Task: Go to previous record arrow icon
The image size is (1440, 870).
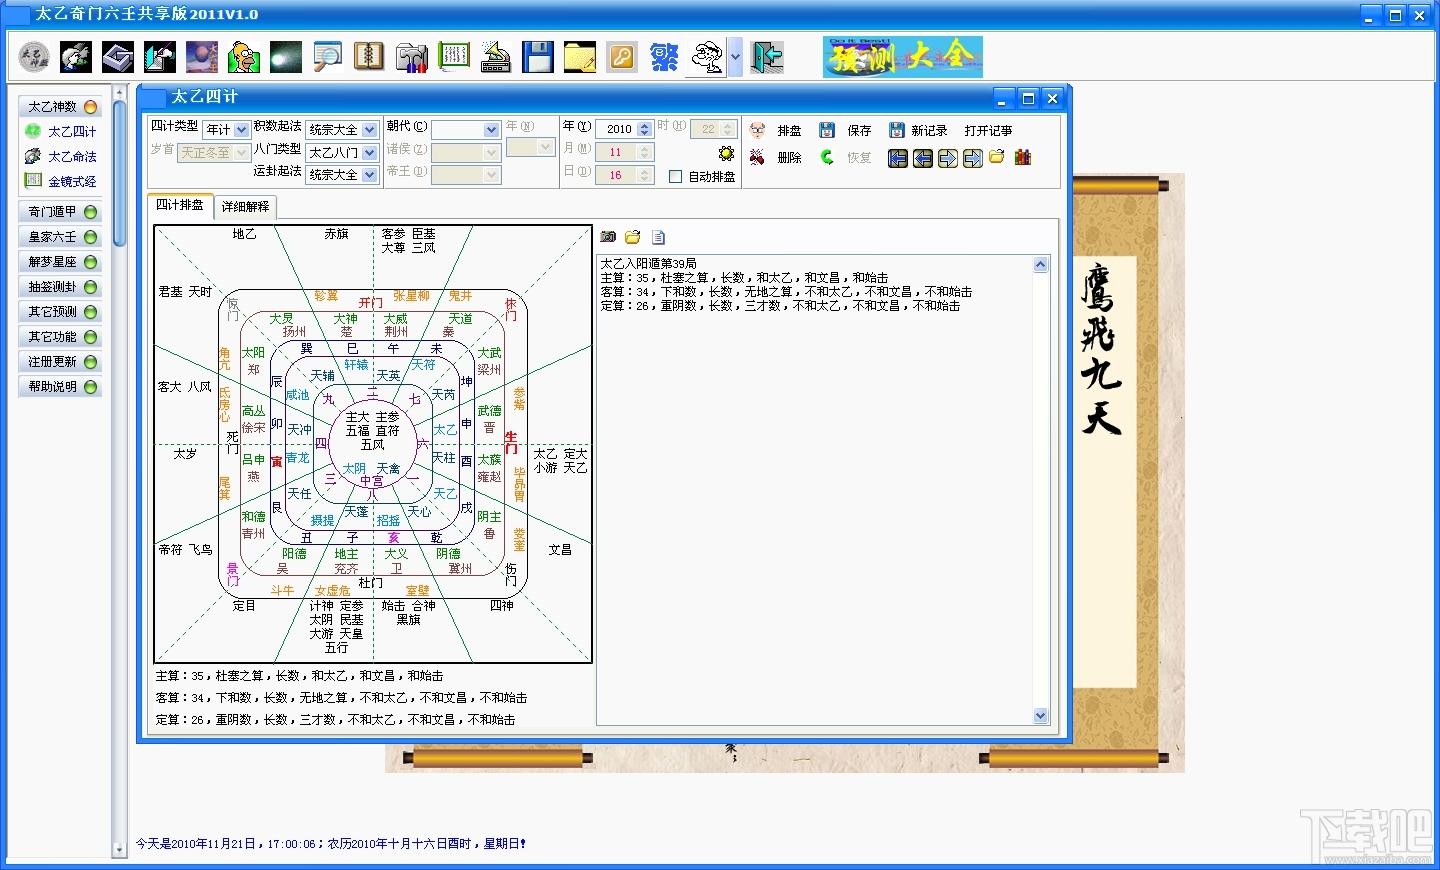Action: [923, 158]
